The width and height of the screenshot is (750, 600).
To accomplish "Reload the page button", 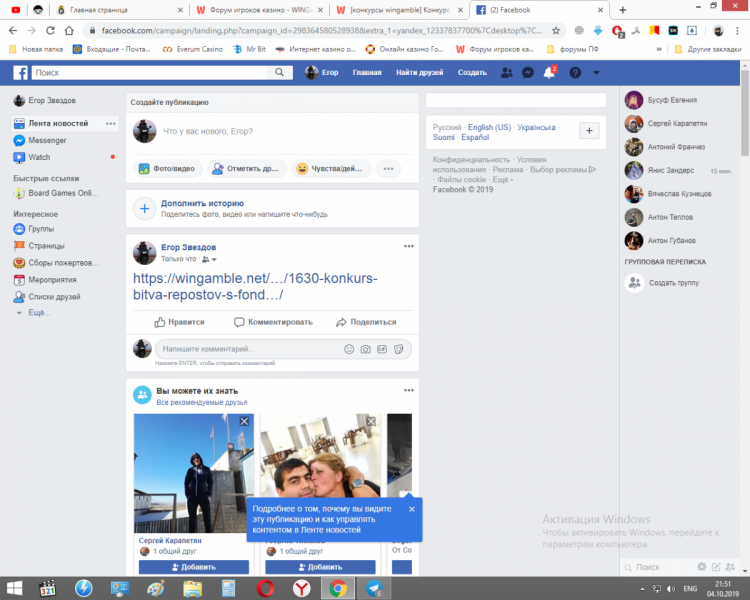I will [50, 31].
